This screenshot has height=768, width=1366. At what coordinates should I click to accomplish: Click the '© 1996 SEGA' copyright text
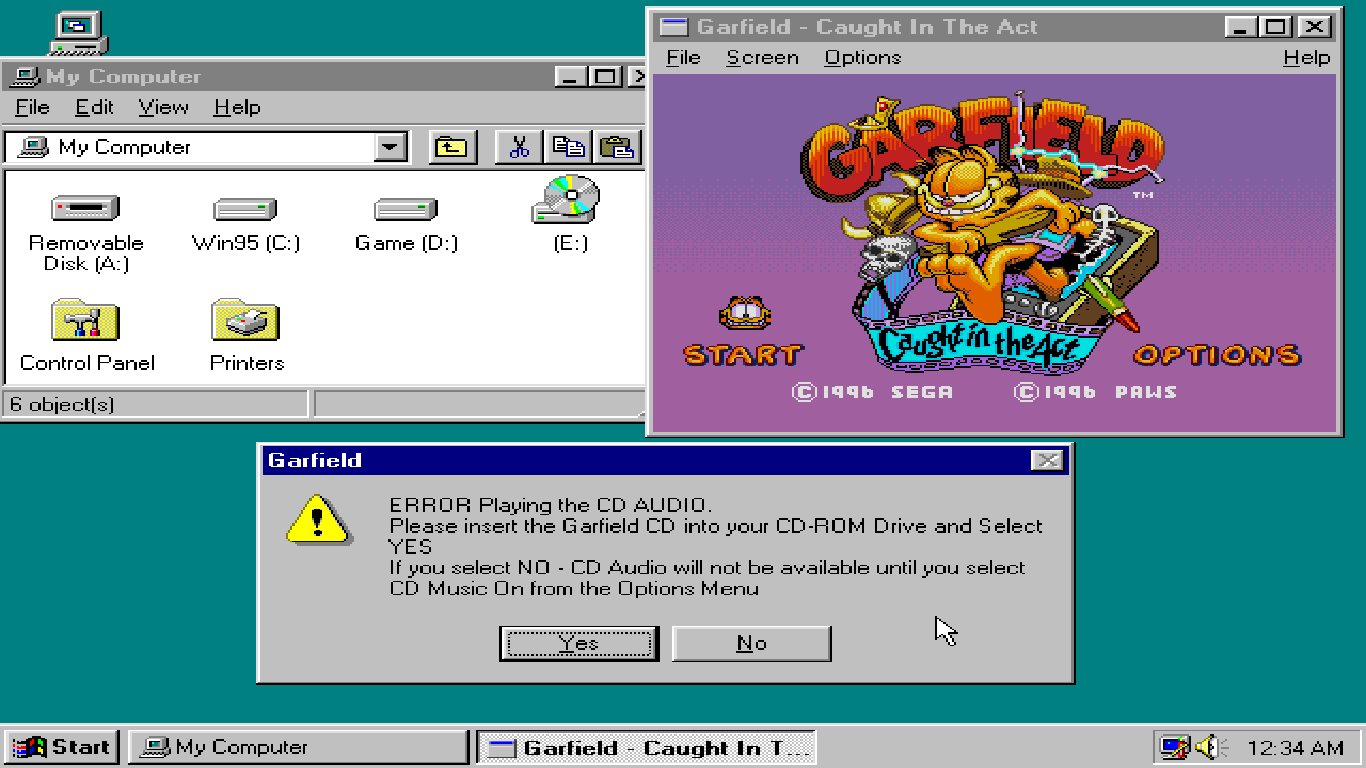872,392
